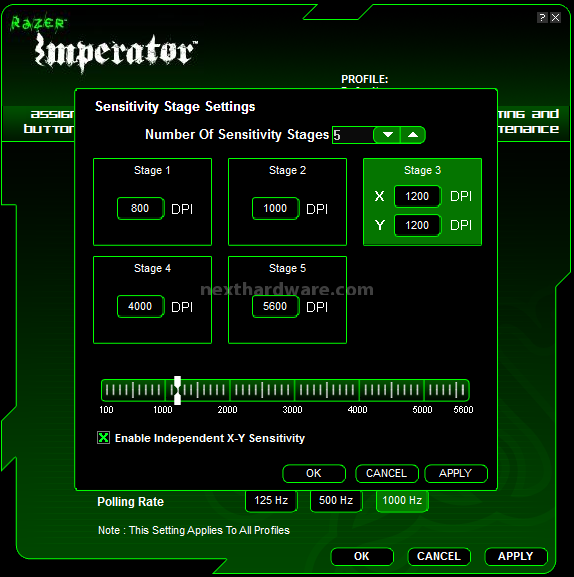
Task: Set polling rate to 125 Hz
Action: (271, 500)
